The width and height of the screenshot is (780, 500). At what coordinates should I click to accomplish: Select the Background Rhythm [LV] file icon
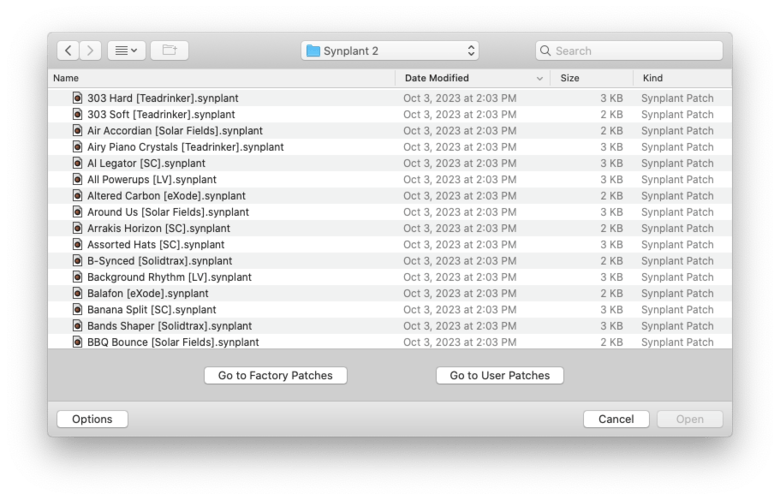click(77, 277)
